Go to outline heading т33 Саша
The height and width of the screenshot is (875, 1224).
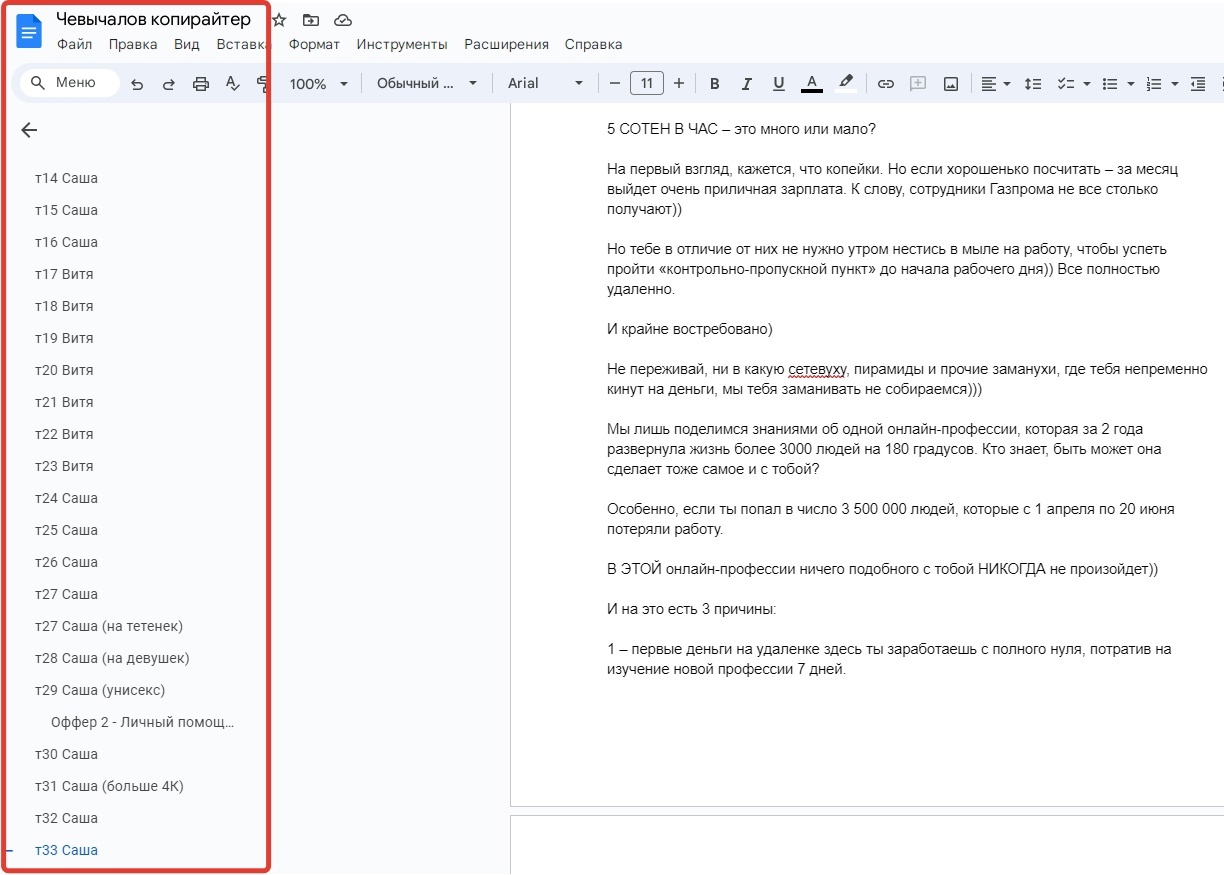(x=66, y=850)
